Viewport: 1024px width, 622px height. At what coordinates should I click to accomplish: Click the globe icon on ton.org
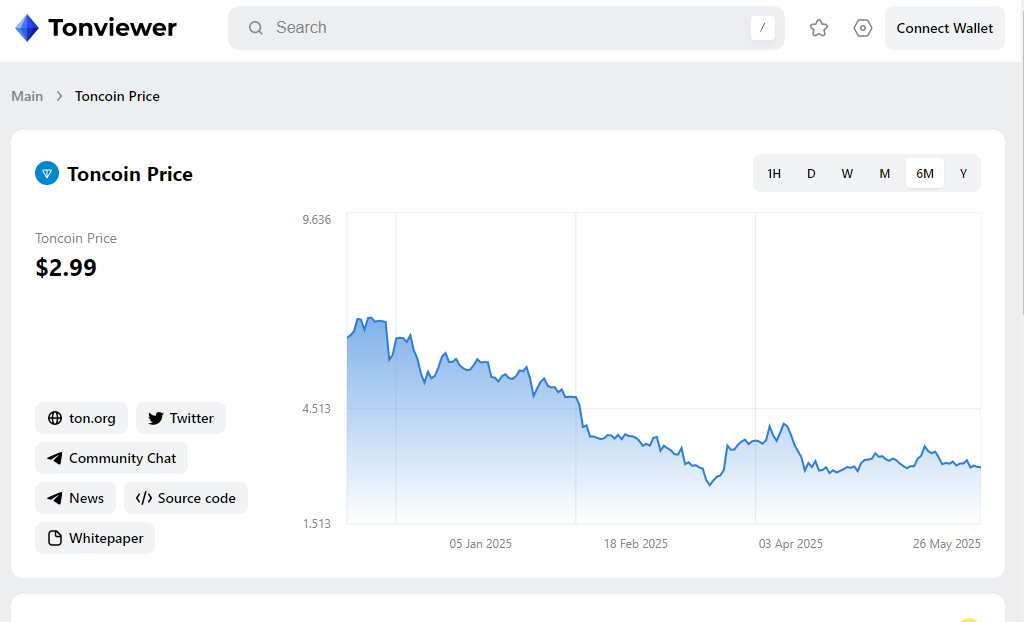point(56,418)
